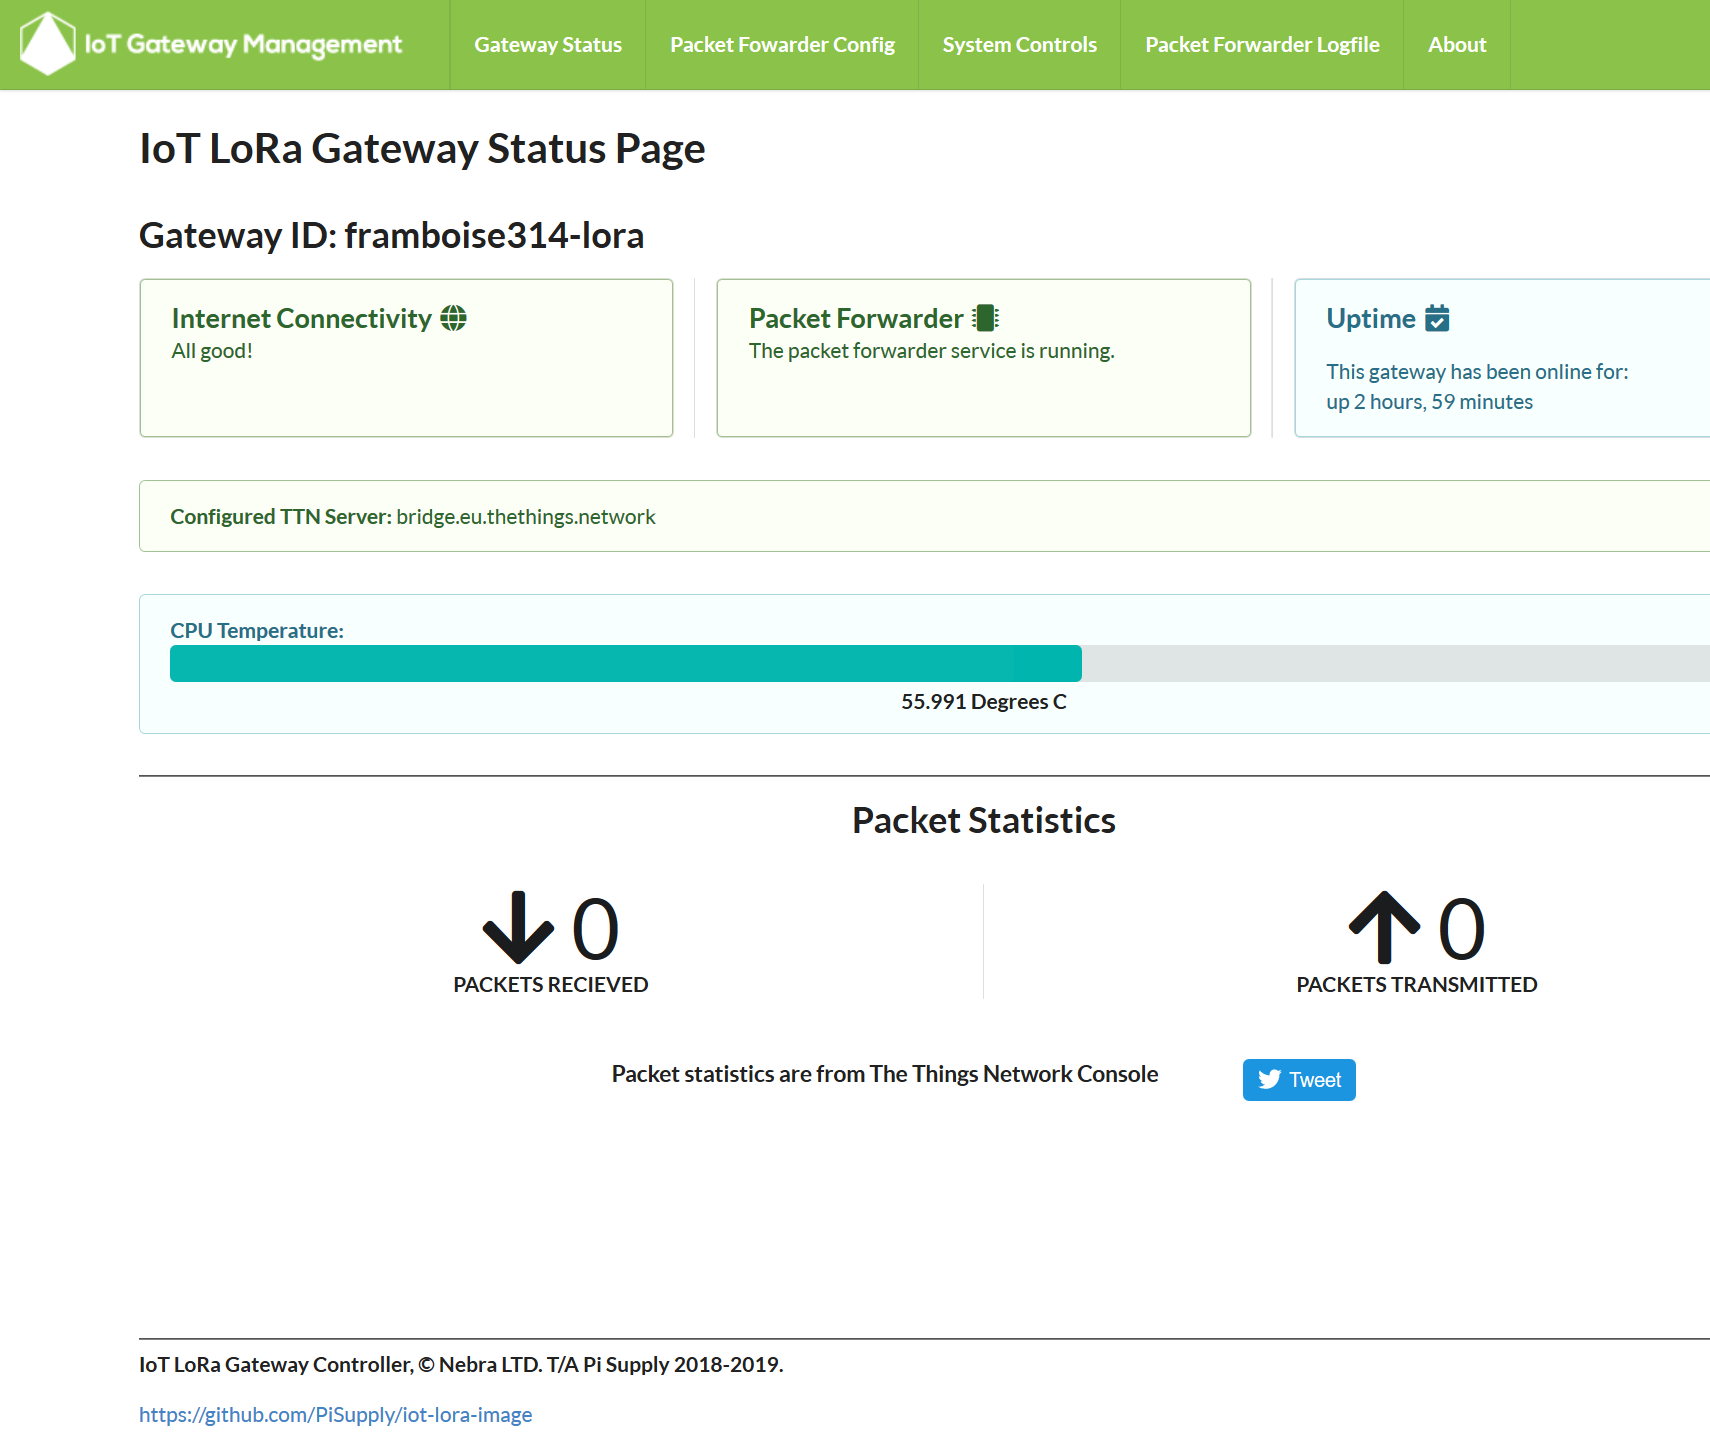Click the IoT Gateway Management brand title
The width and height of the screenshot is (1710, 1441).
[243, 45]
